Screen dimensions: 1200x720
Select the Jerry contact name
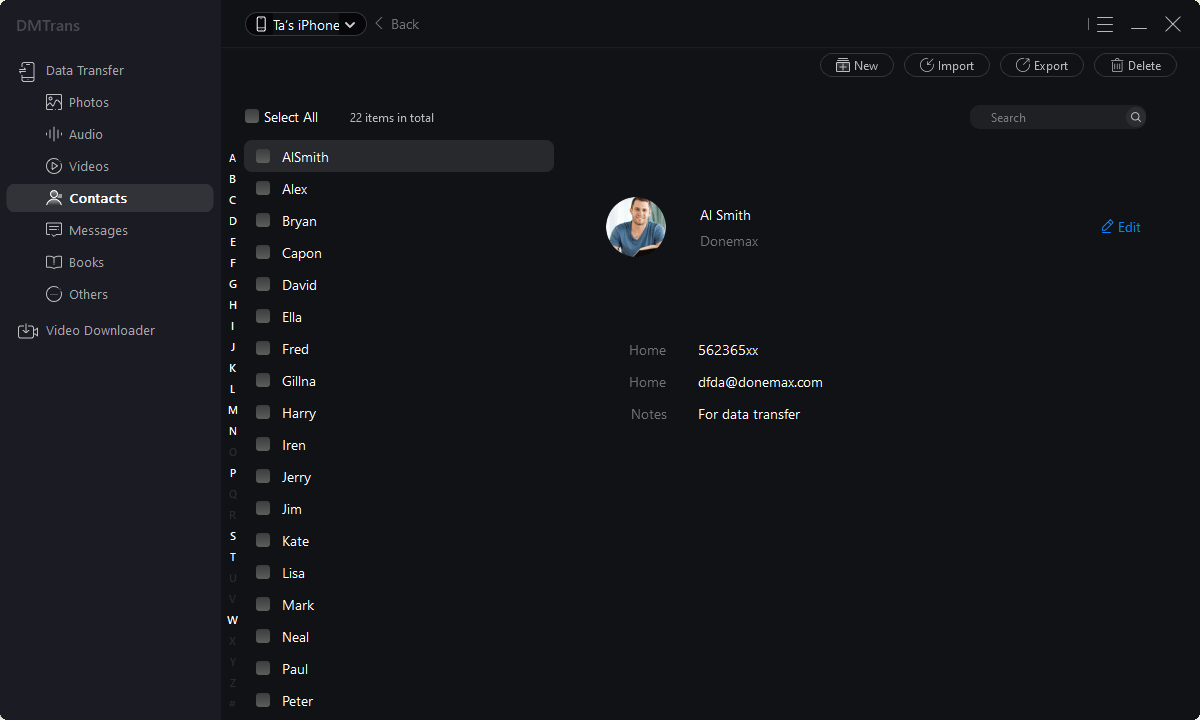click(296, 477)
